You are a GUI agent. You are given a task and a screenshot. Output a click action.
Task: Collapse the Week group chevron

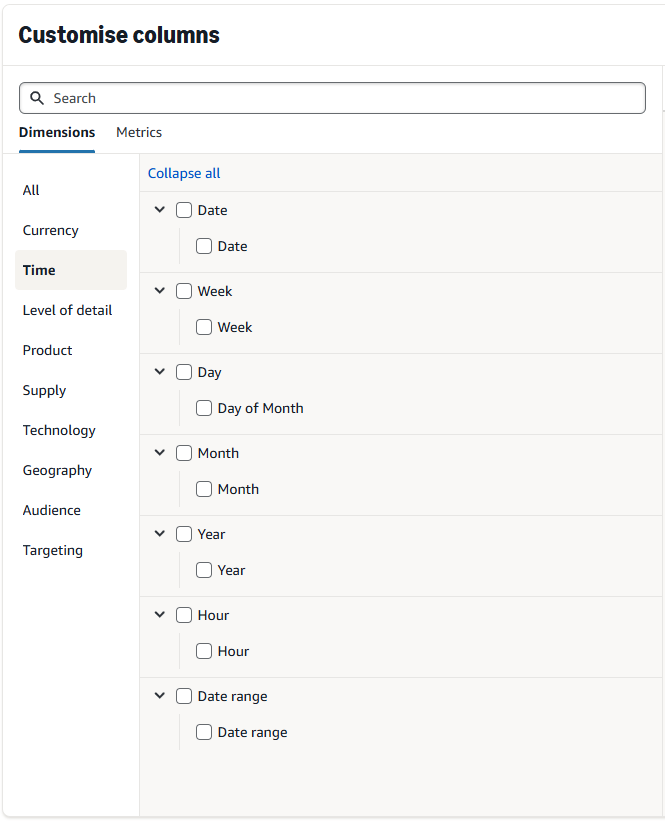pyautogui.click(x=160, y=291)
